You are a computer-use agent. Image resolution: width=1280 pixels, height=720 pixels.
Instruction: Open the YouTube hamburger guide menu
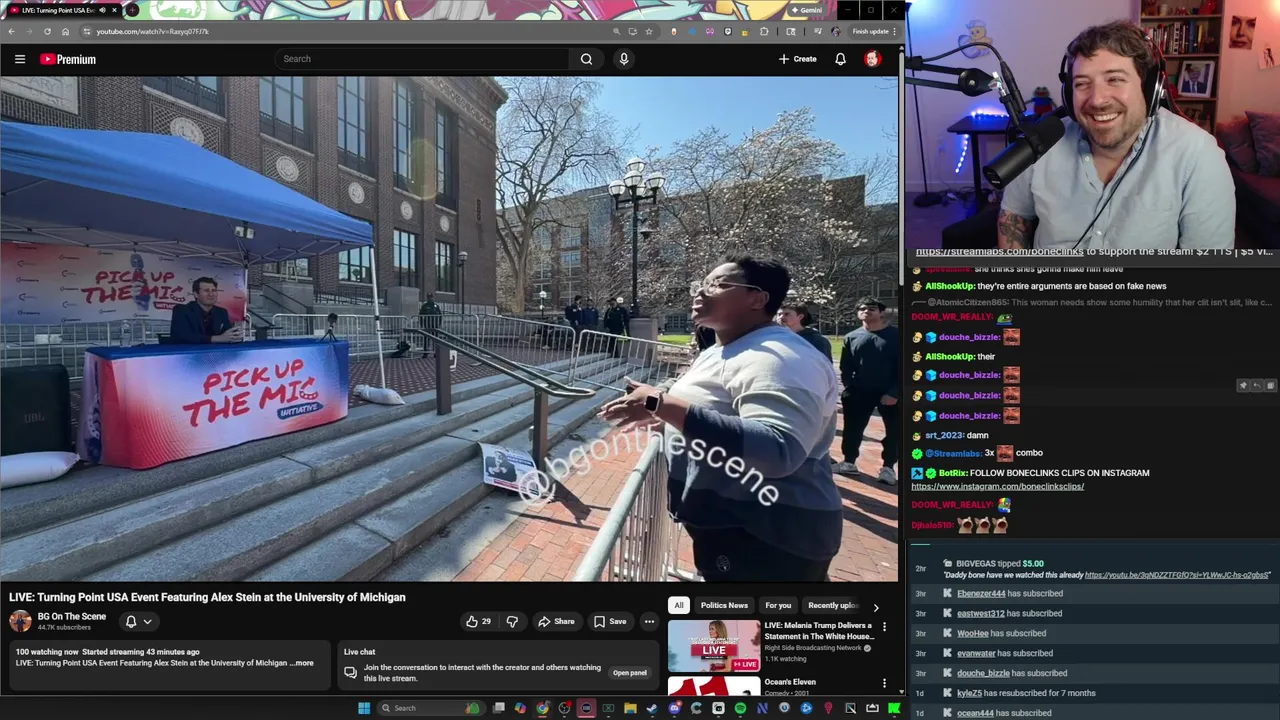tap(19, 59)
